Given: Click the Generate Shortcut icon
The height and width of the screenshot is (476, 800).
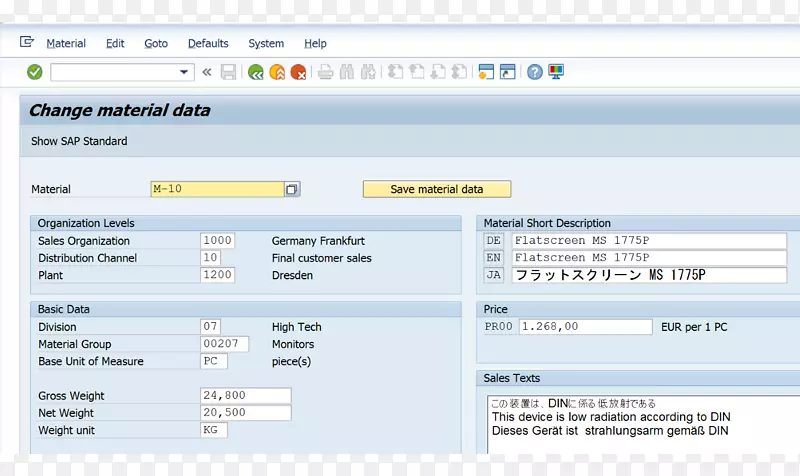Looking at the screenshot, I should click(508, 72).
